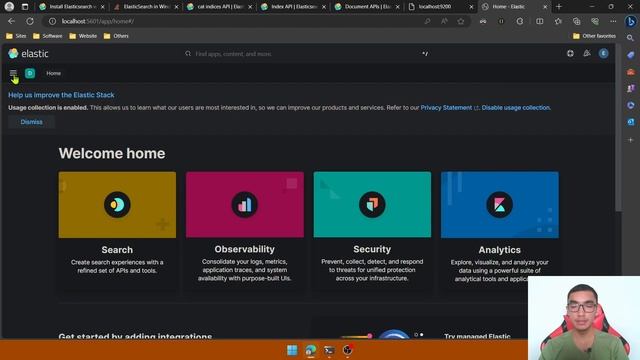The image size is (640, 360).
Task: Open the Kibana hamburger navigation menu
Action: coord(13,73)
